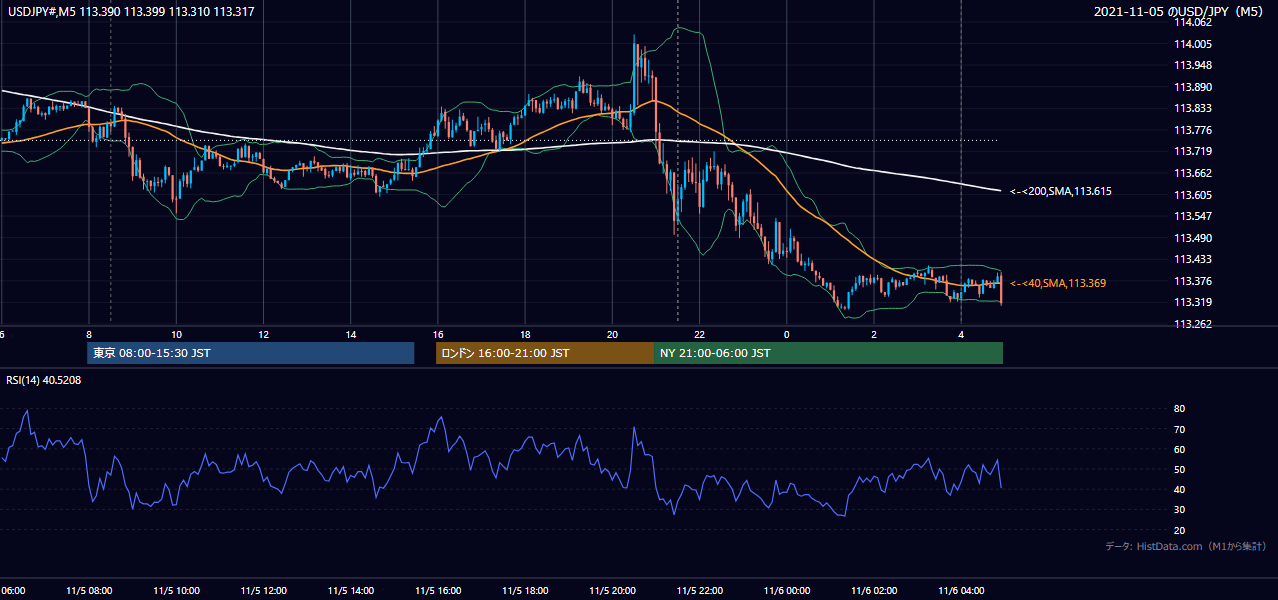Screen dimensions: 1278x600
Task: Click the 11/5 16:00 time axis label
Action: (x=438, y=590)
